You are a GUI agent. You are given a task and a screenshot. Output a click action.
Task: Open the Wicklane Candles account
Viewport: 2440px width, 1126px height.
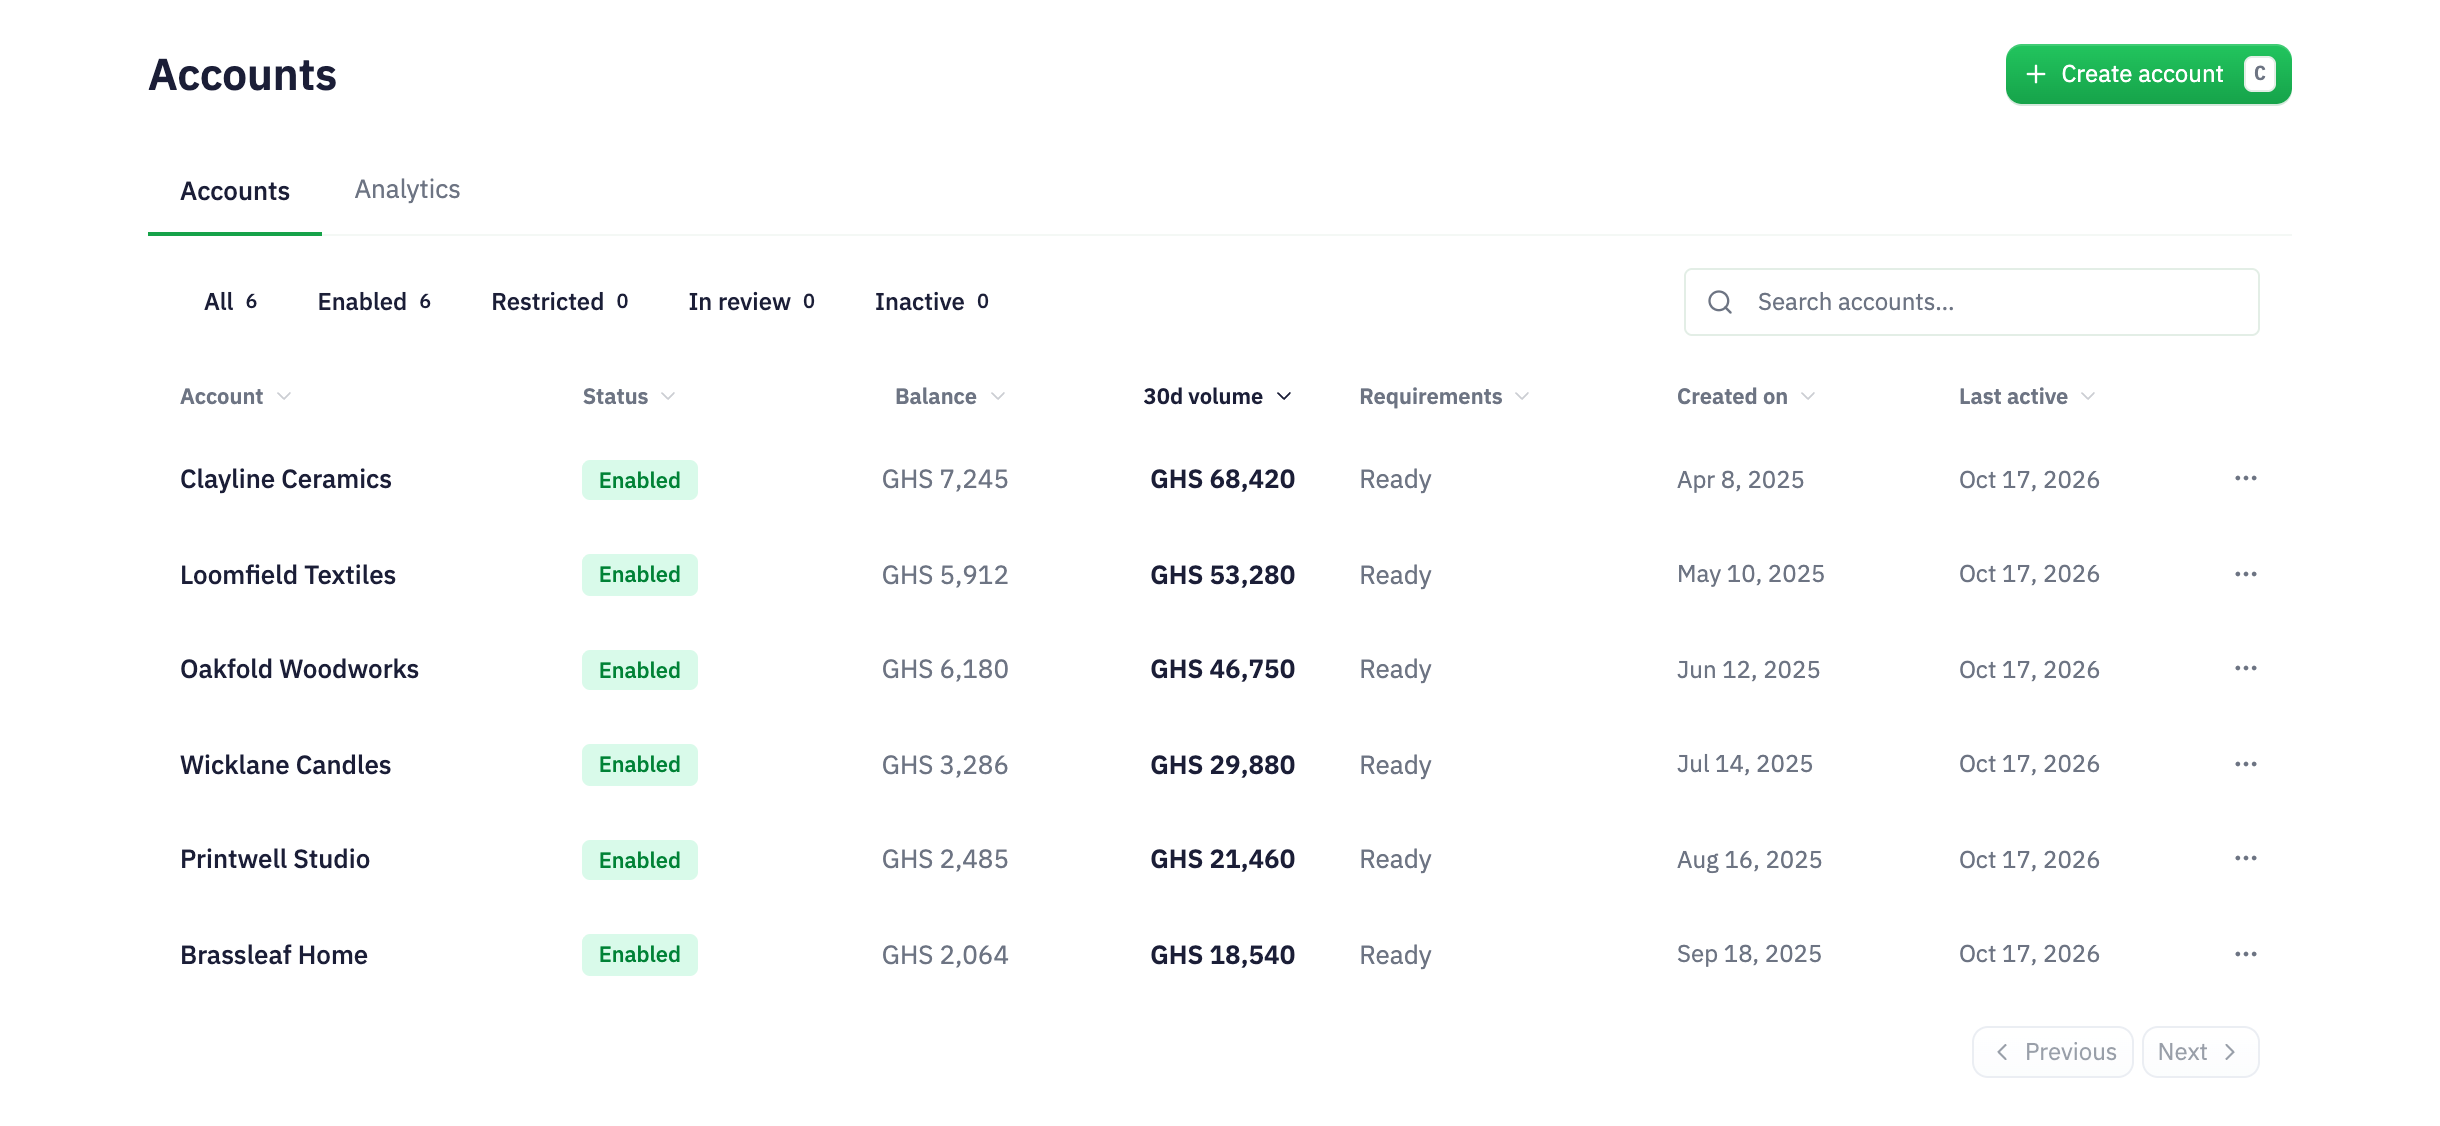pos(285,765)
